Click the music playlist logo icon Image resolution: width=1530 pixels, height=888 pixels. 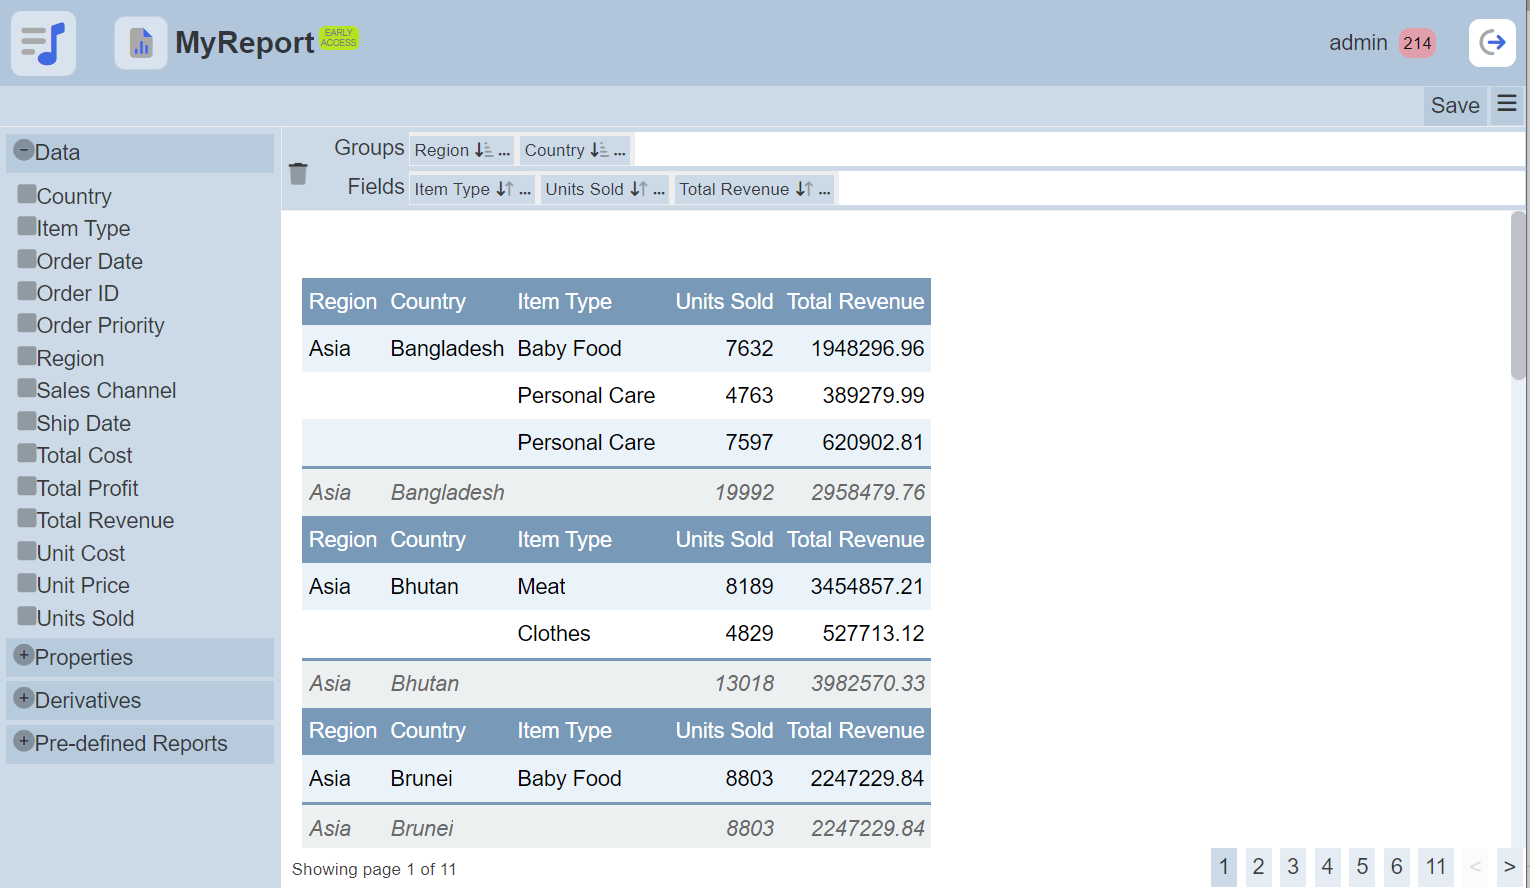(x=43, y=44)
